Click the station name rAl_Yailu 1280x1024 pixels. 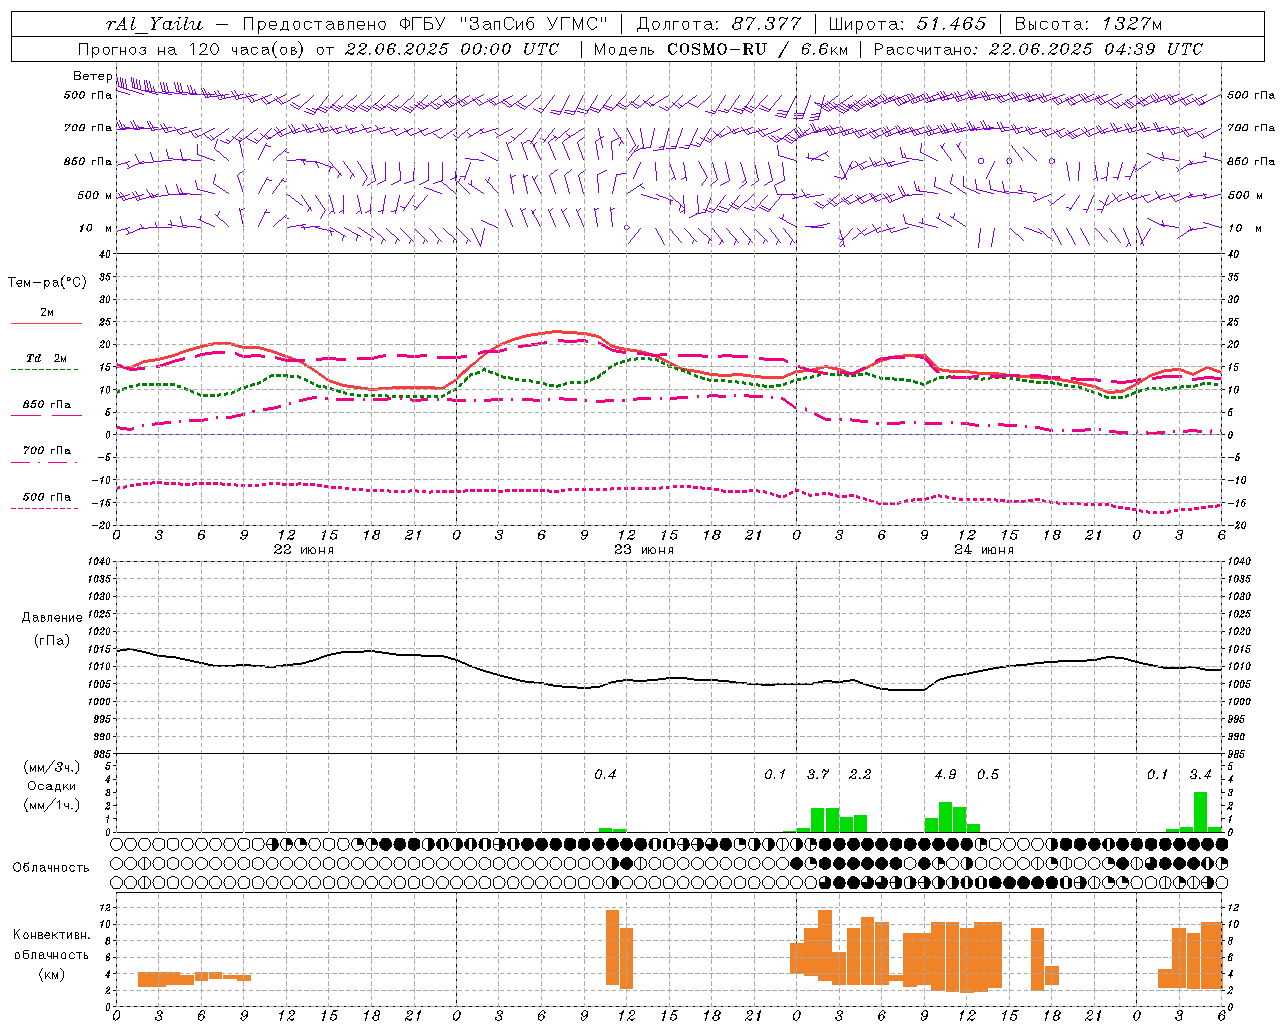pyautogui.click(x=154, y=24)
